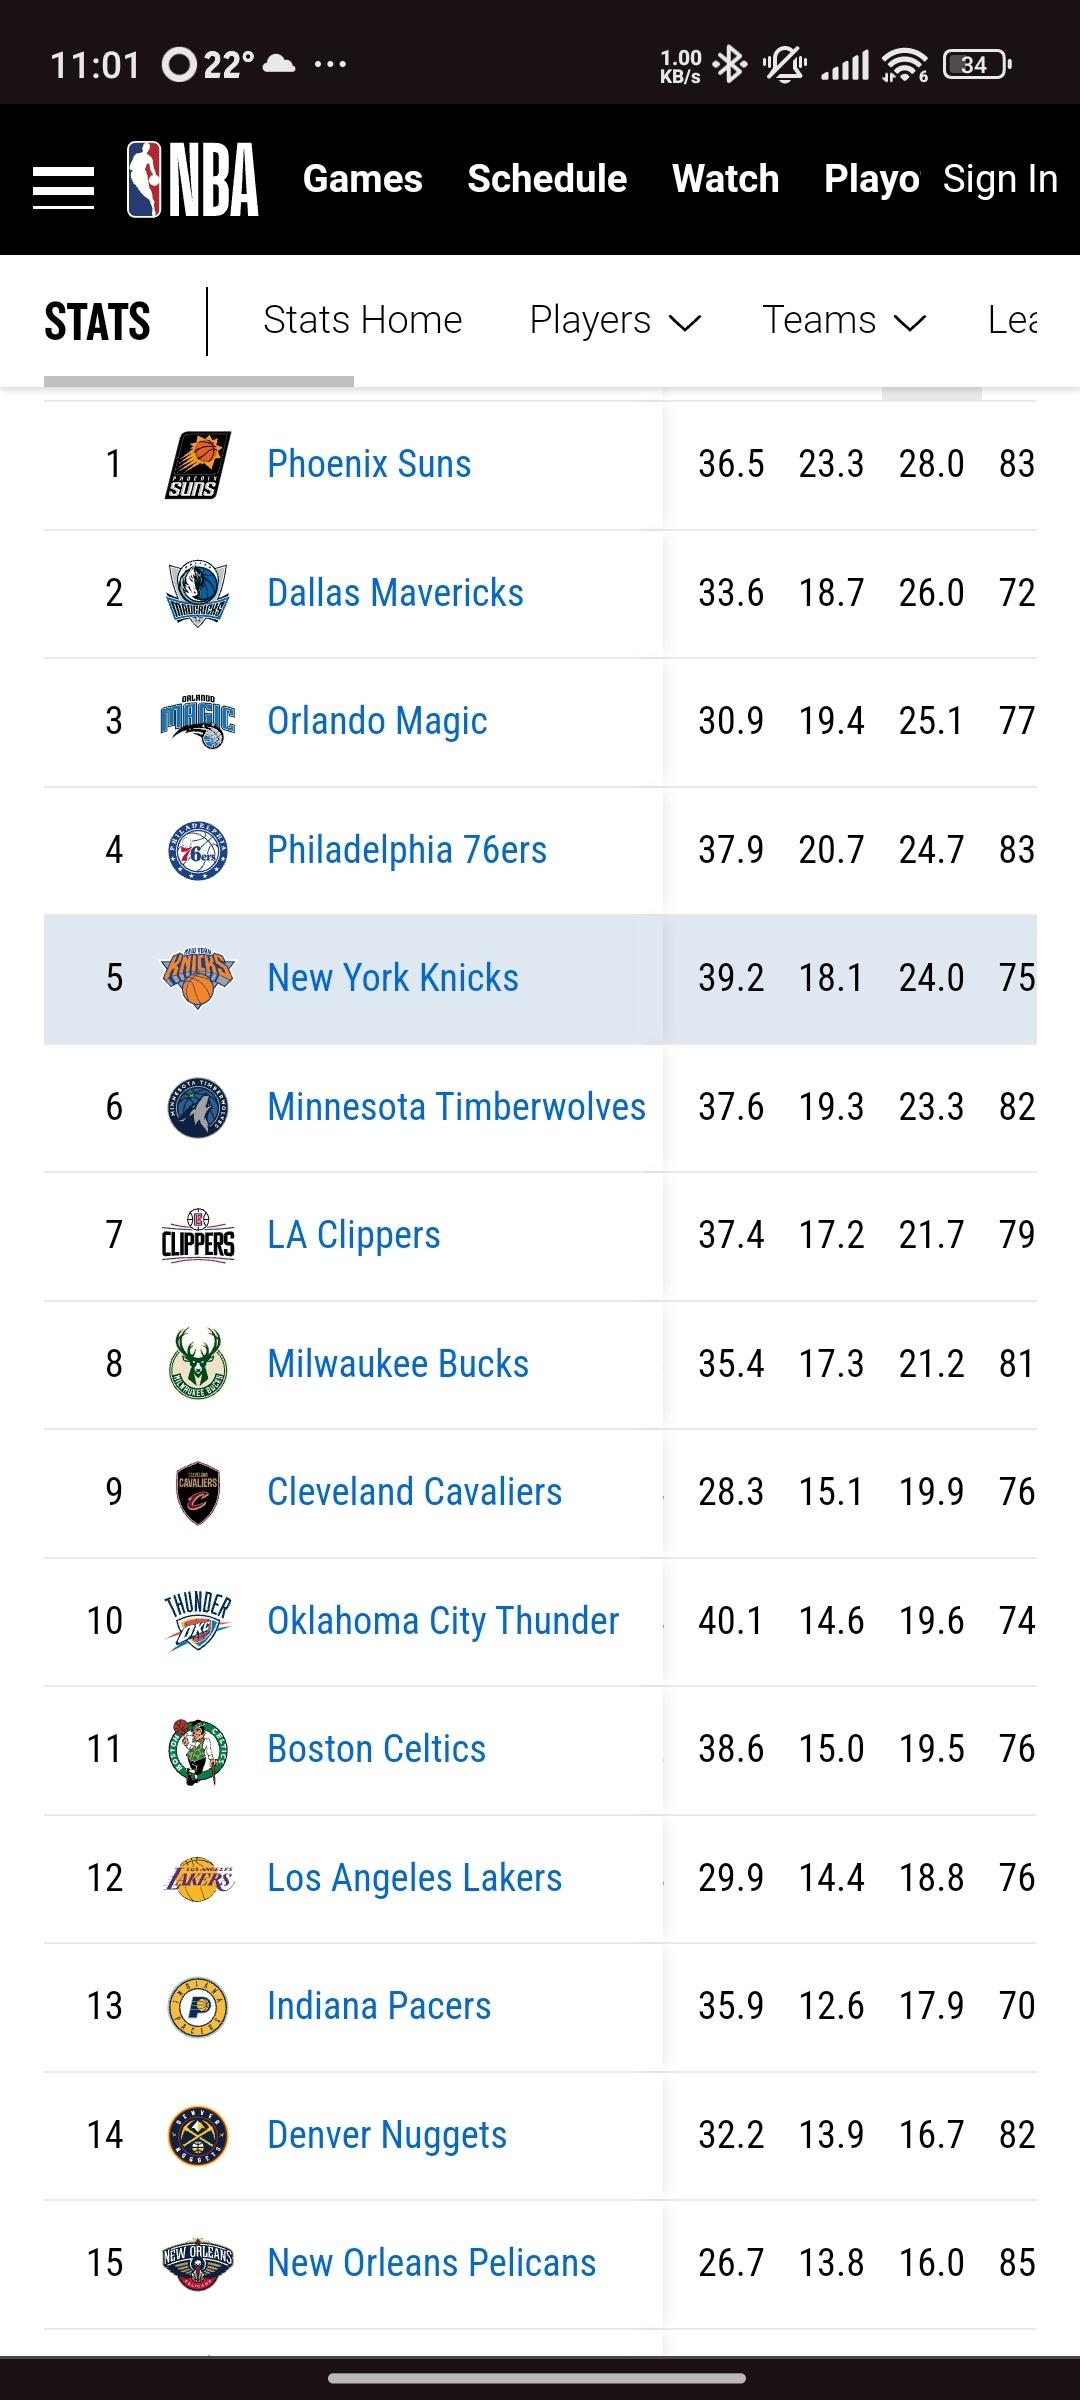Screen dimensions: 1080x2400
Task: Tap the New York Knicks logo
Action: pyautogui.click(x=198, y=979)
